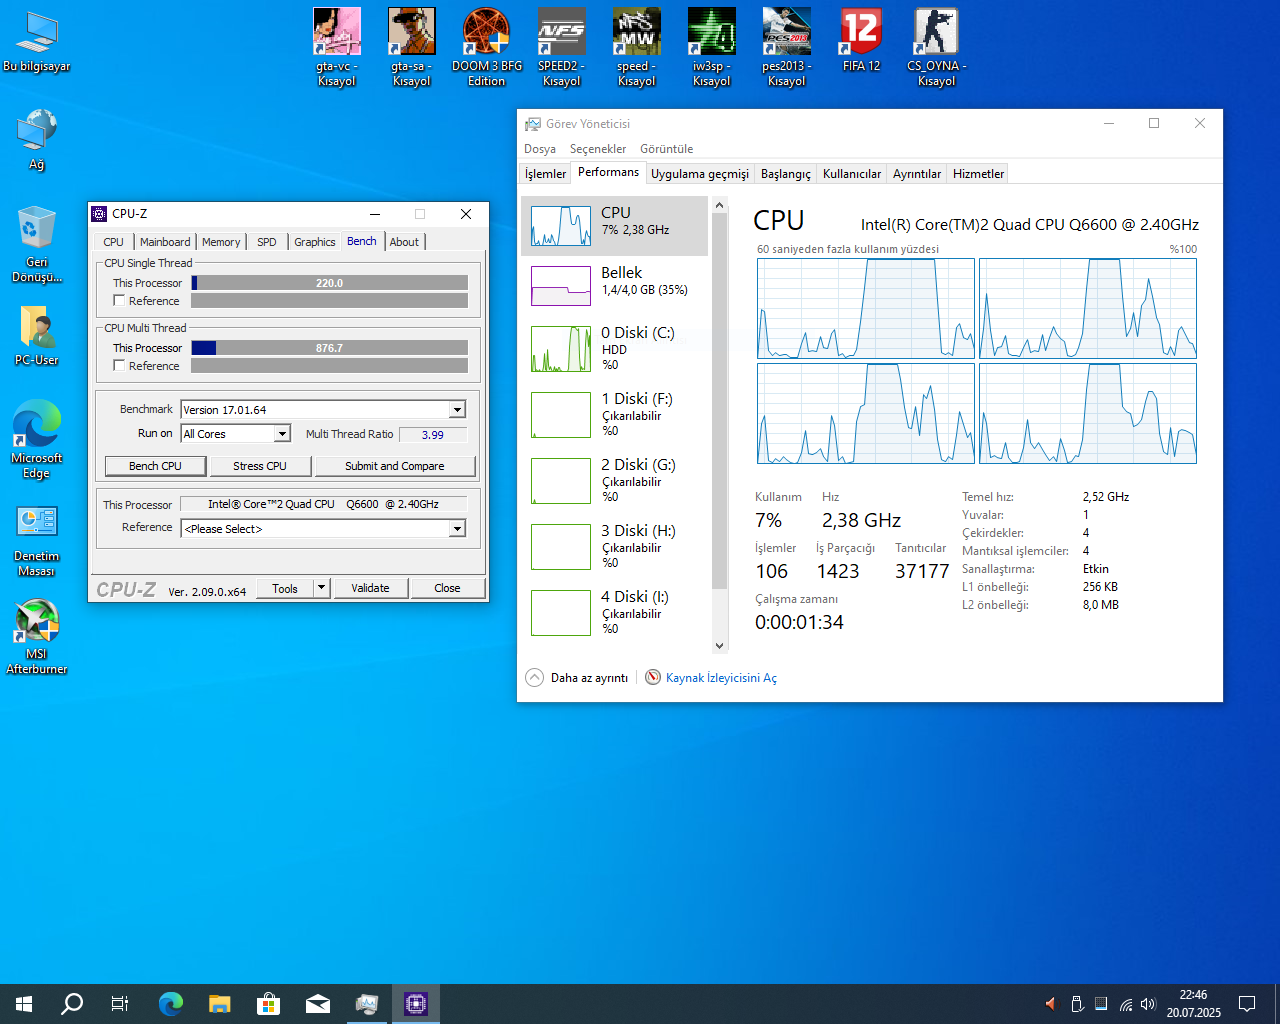Open the taskbar clock showing 22:46

pos(1193,1004)
